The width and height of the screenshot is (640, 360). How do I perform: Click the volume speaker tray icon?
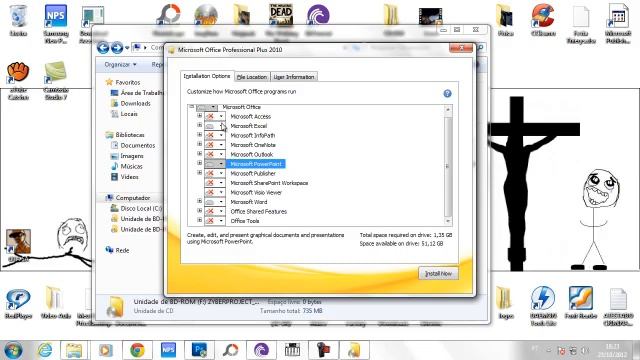tap(585, 351)
